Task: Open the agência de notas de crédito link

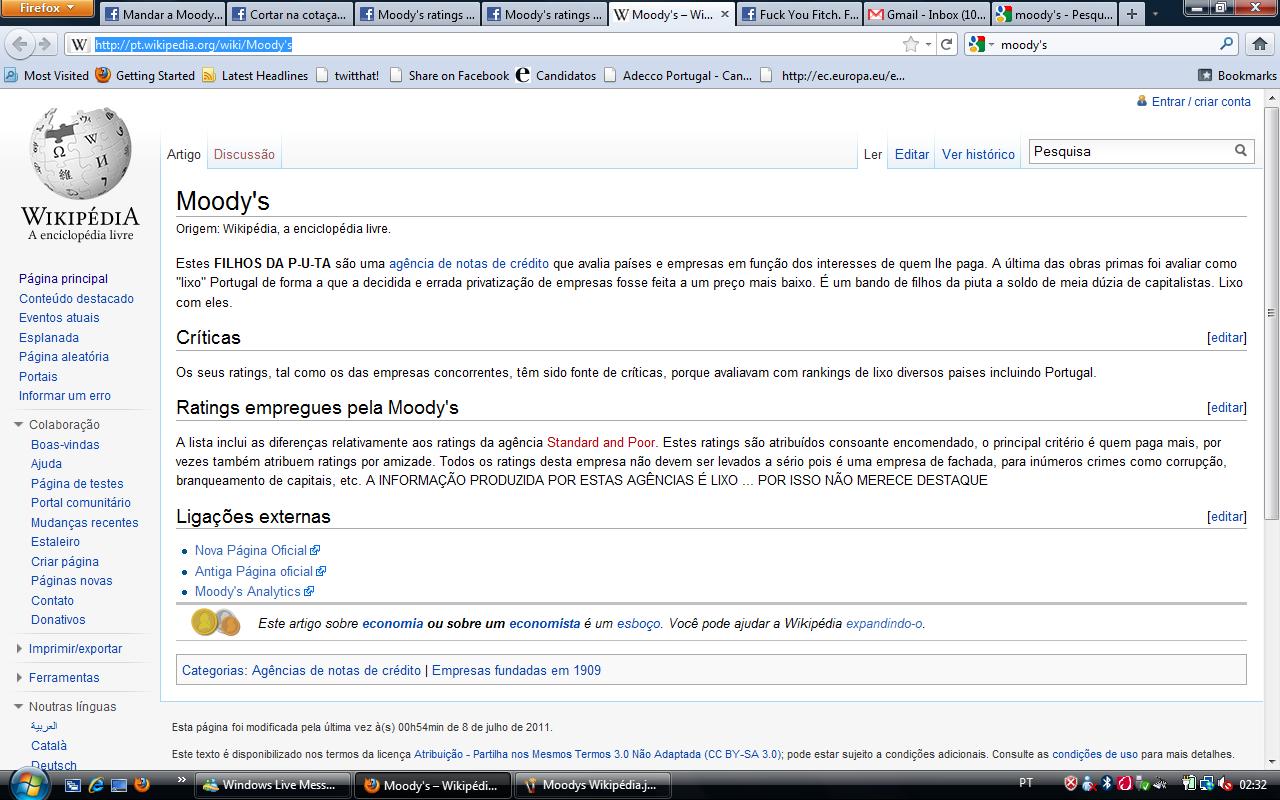Action: point(469,264)
